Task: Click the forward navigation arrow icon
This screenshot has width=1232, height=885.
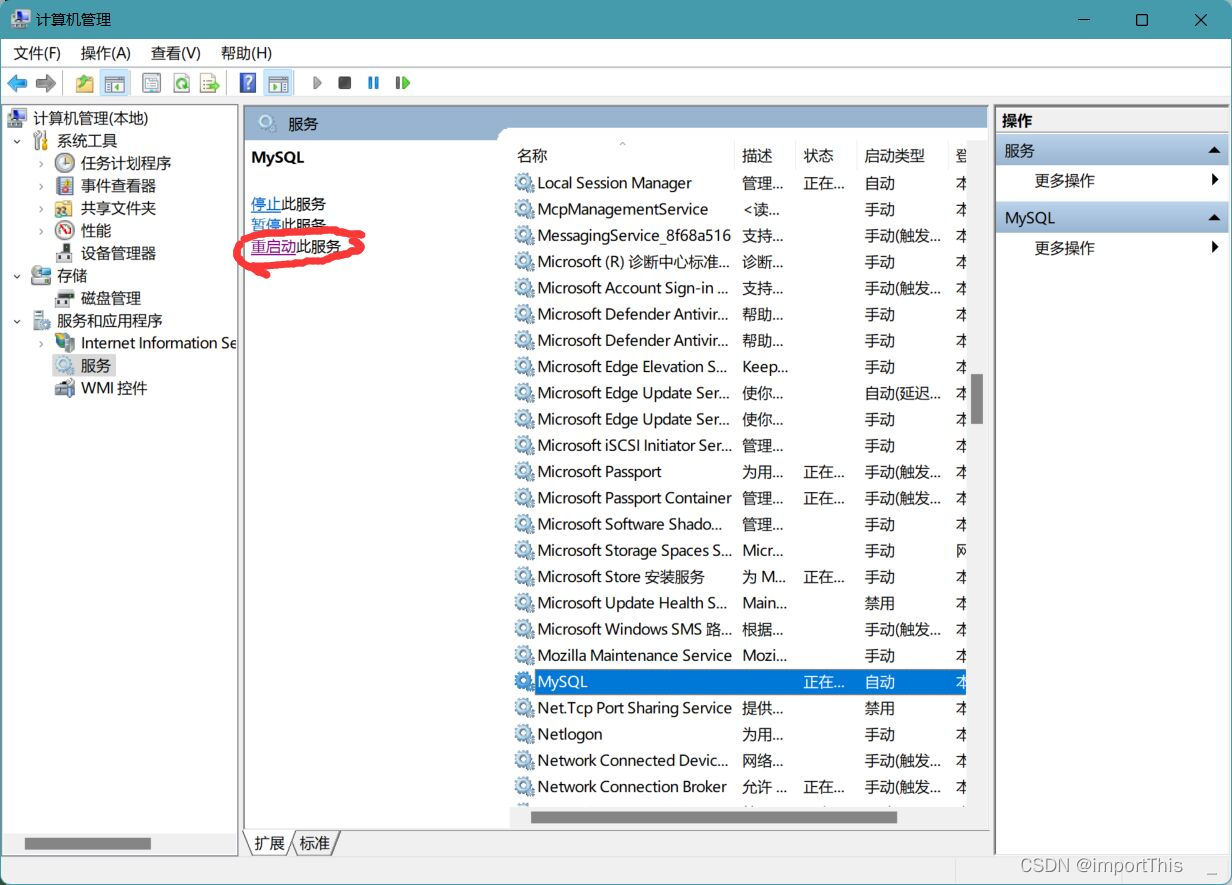Action: coord(45,82)
